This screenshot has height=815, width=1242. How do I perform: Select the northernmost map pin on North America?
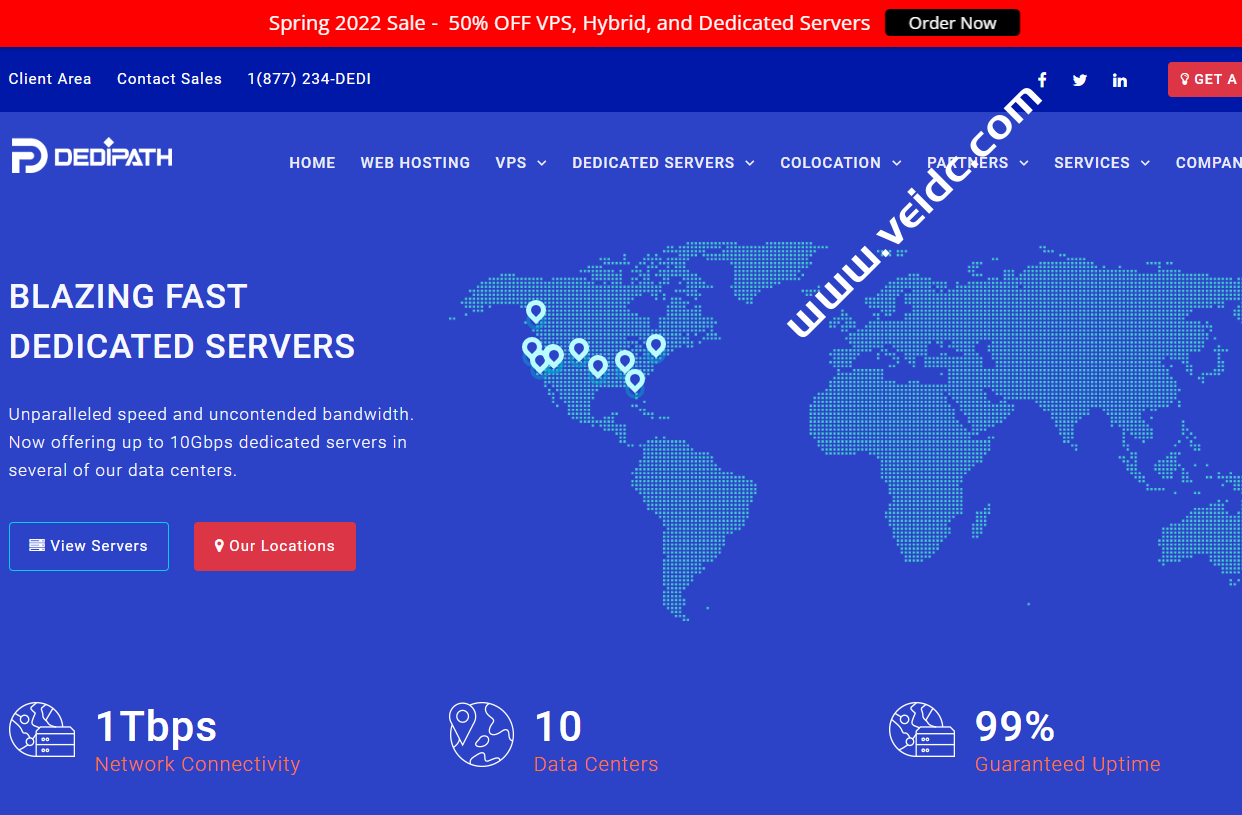pyautogui.click(x=536, y=311)
